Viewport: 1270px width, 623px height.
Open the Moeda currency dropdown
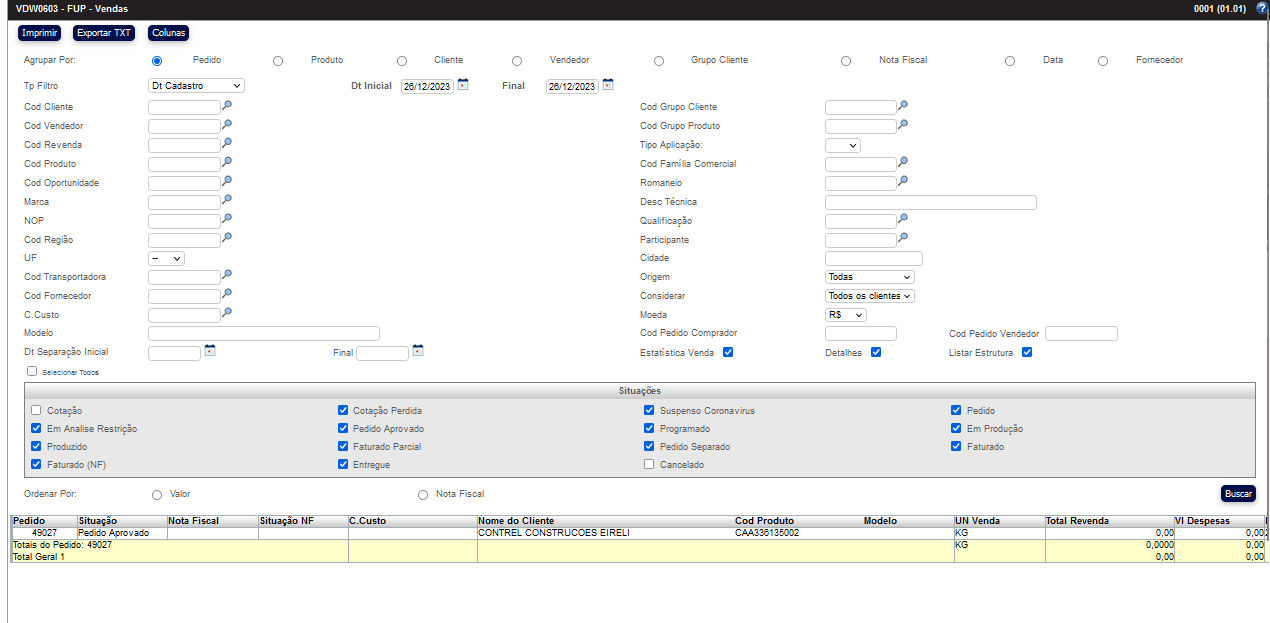845,315
